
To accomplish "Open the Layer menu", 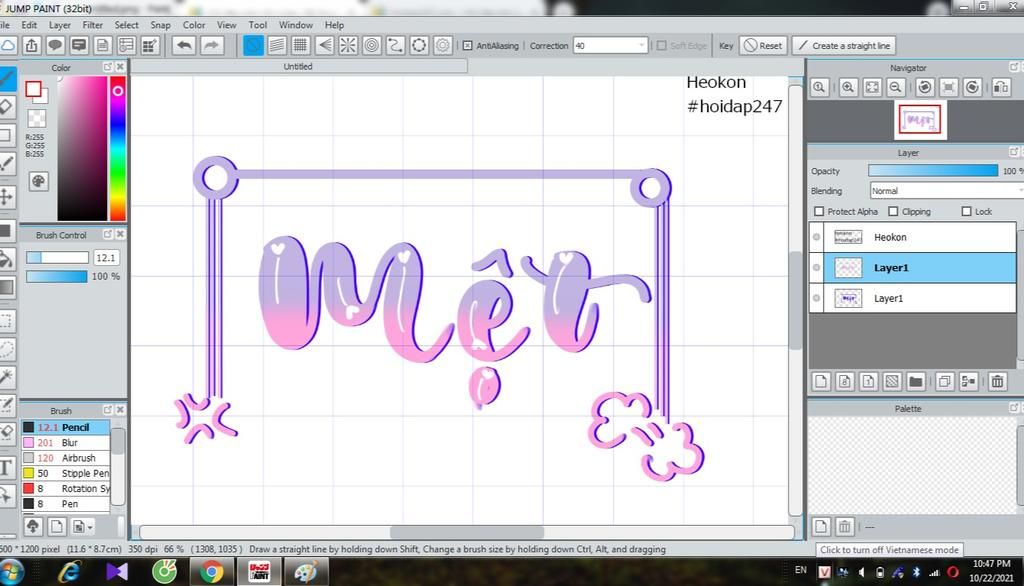I will [x=59, y=25].
